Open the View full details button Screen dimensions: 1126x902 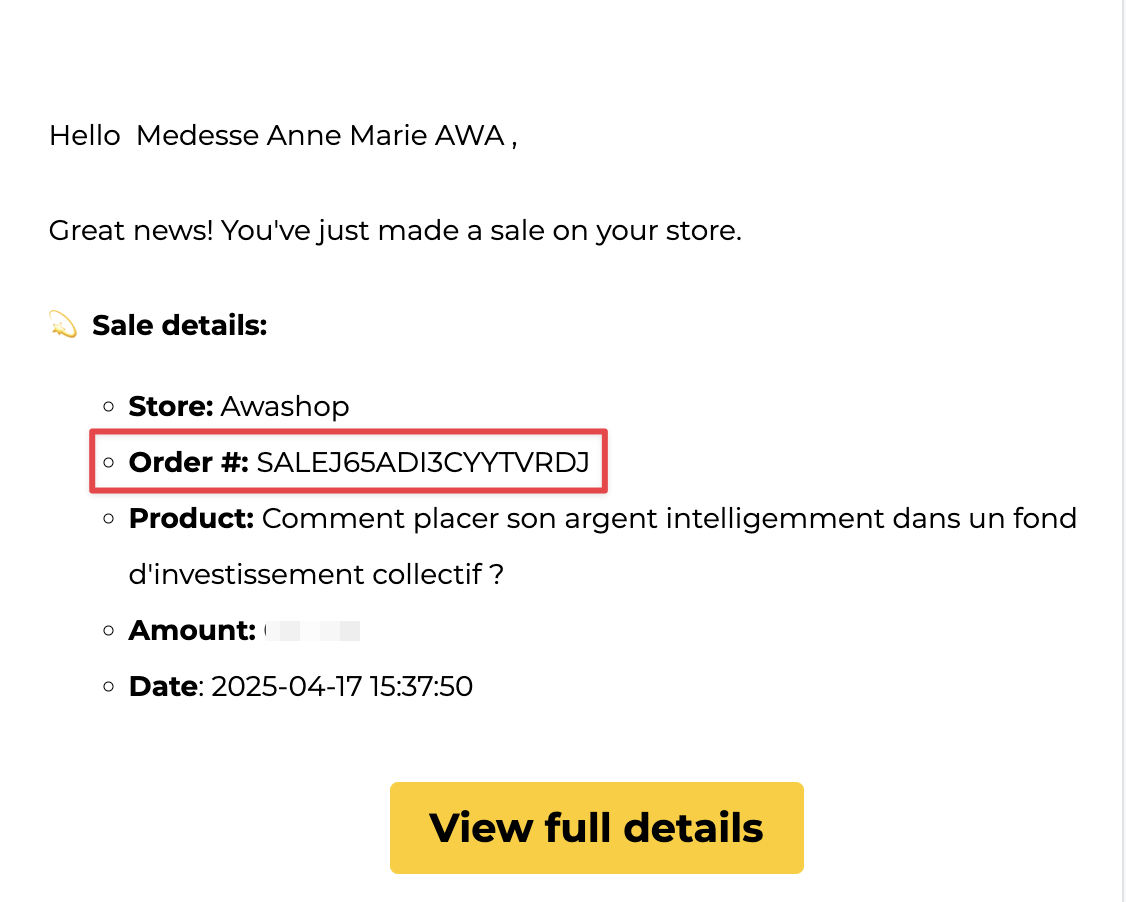(x=596, y=827)
